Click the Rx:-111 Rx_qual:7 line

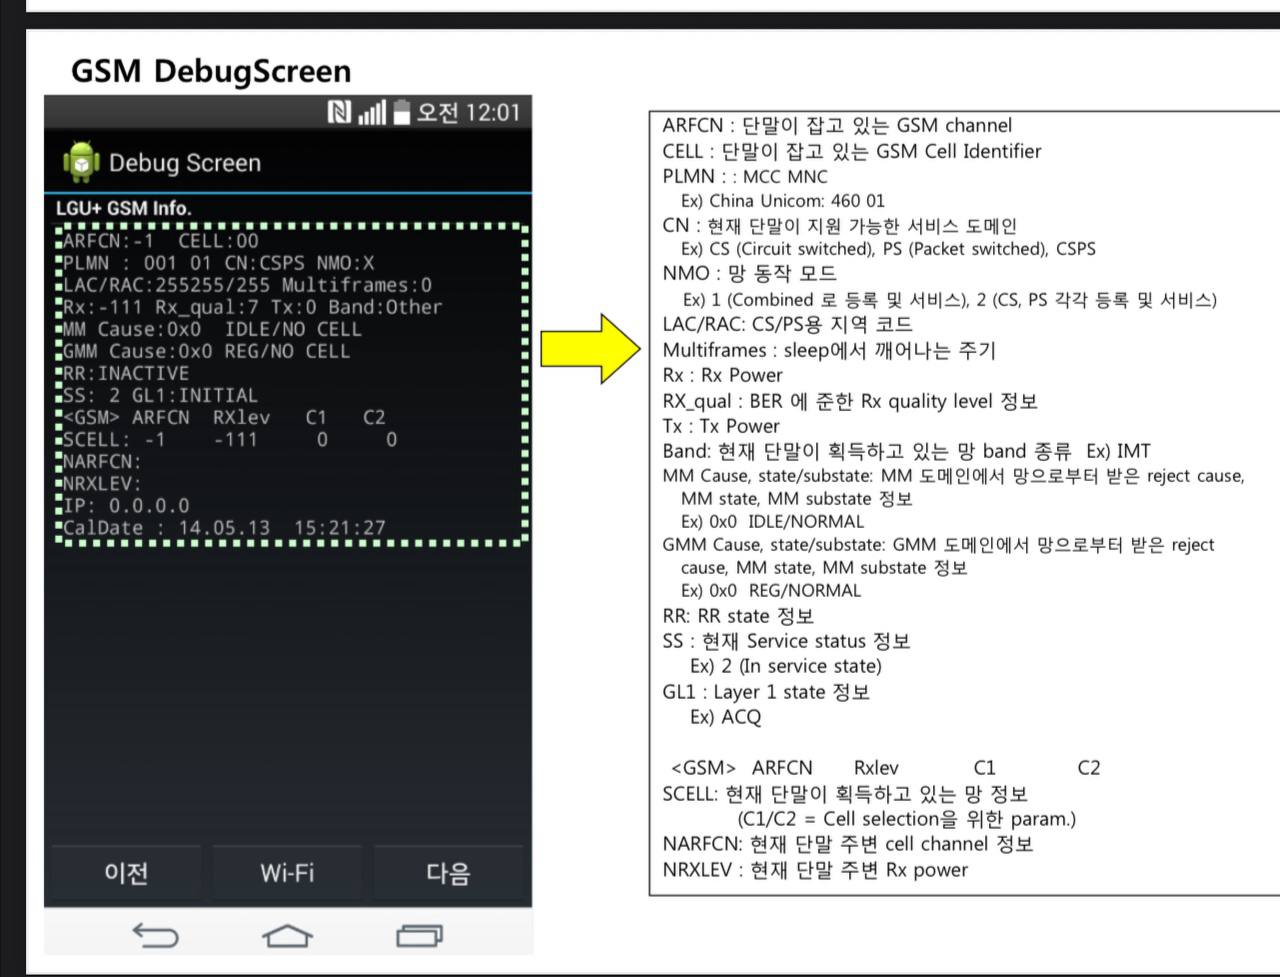pyautogui.click(x=252, y=307)
